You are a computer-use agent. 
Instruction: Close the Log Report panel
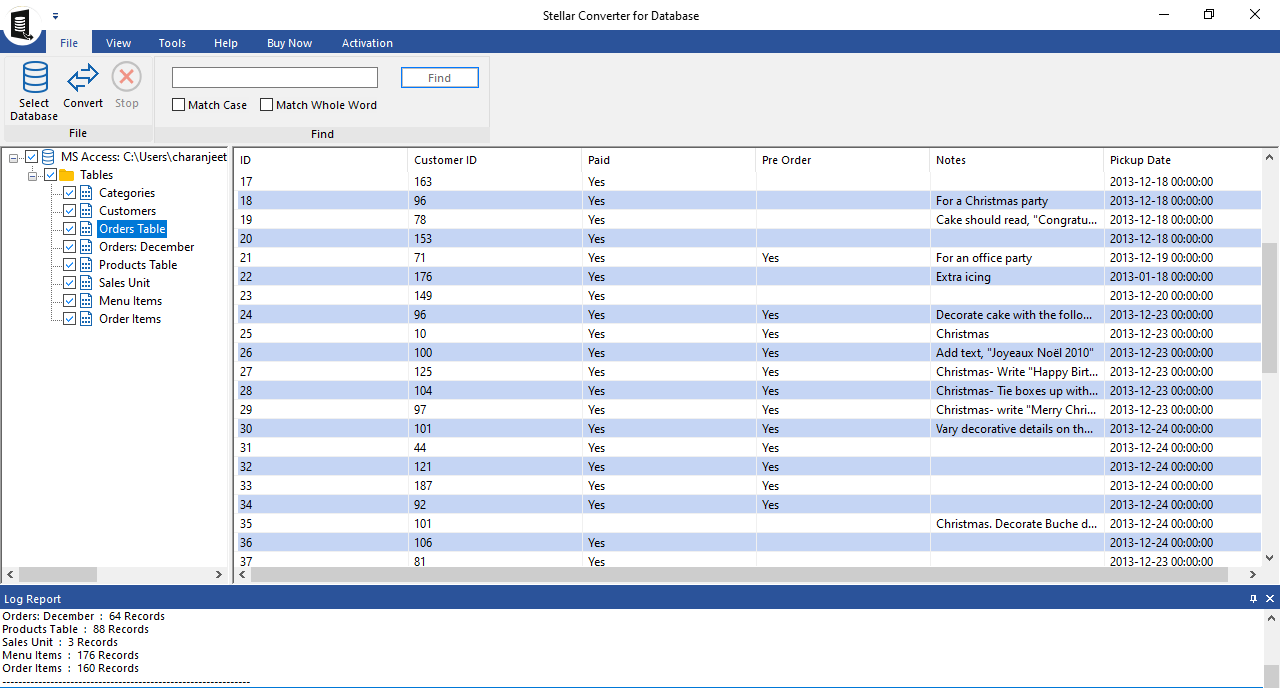tap(1270, 599)
